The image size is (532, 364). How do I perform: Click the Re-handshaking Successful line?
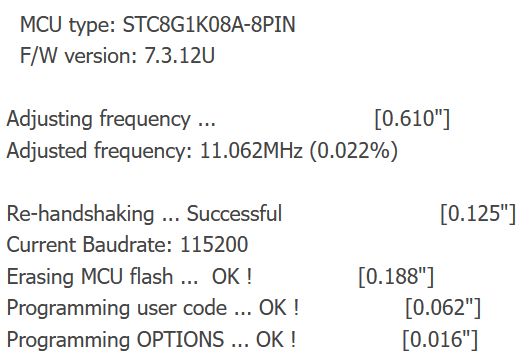[144, 214]
